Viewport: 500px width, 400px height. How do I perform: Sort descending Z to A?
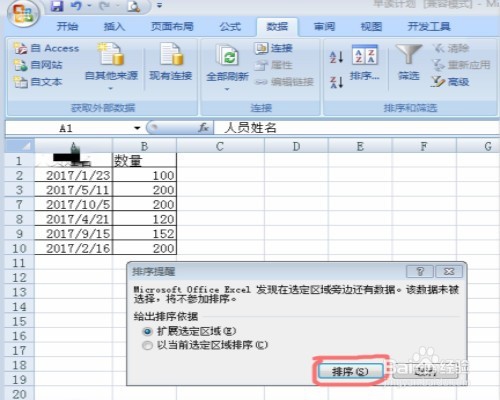point(336,82)
